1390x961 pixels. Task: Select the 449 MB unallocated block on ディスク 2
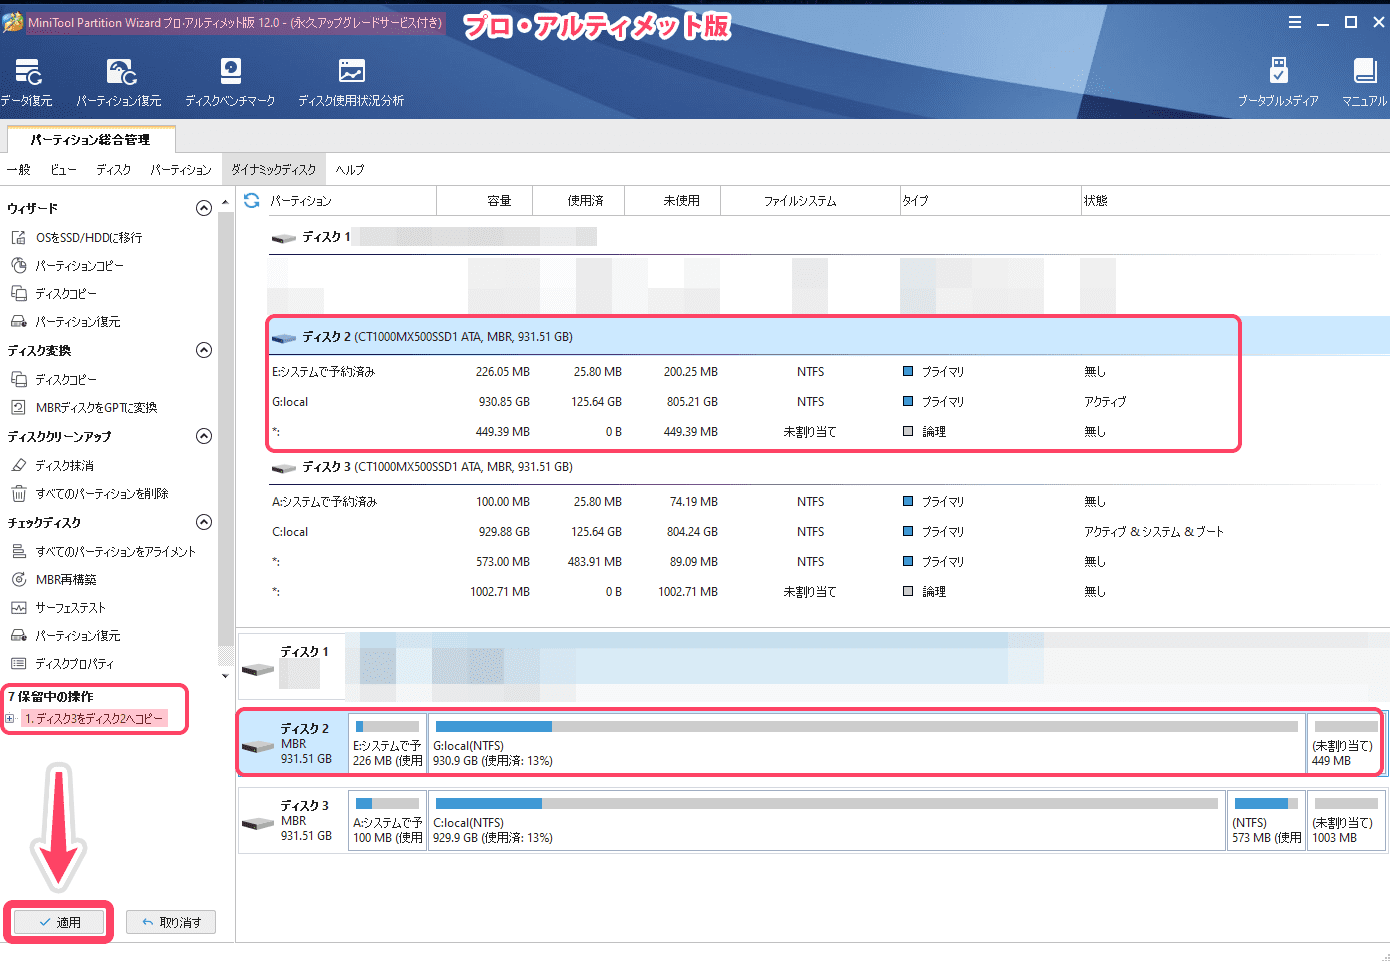[x=1344, y=743]
